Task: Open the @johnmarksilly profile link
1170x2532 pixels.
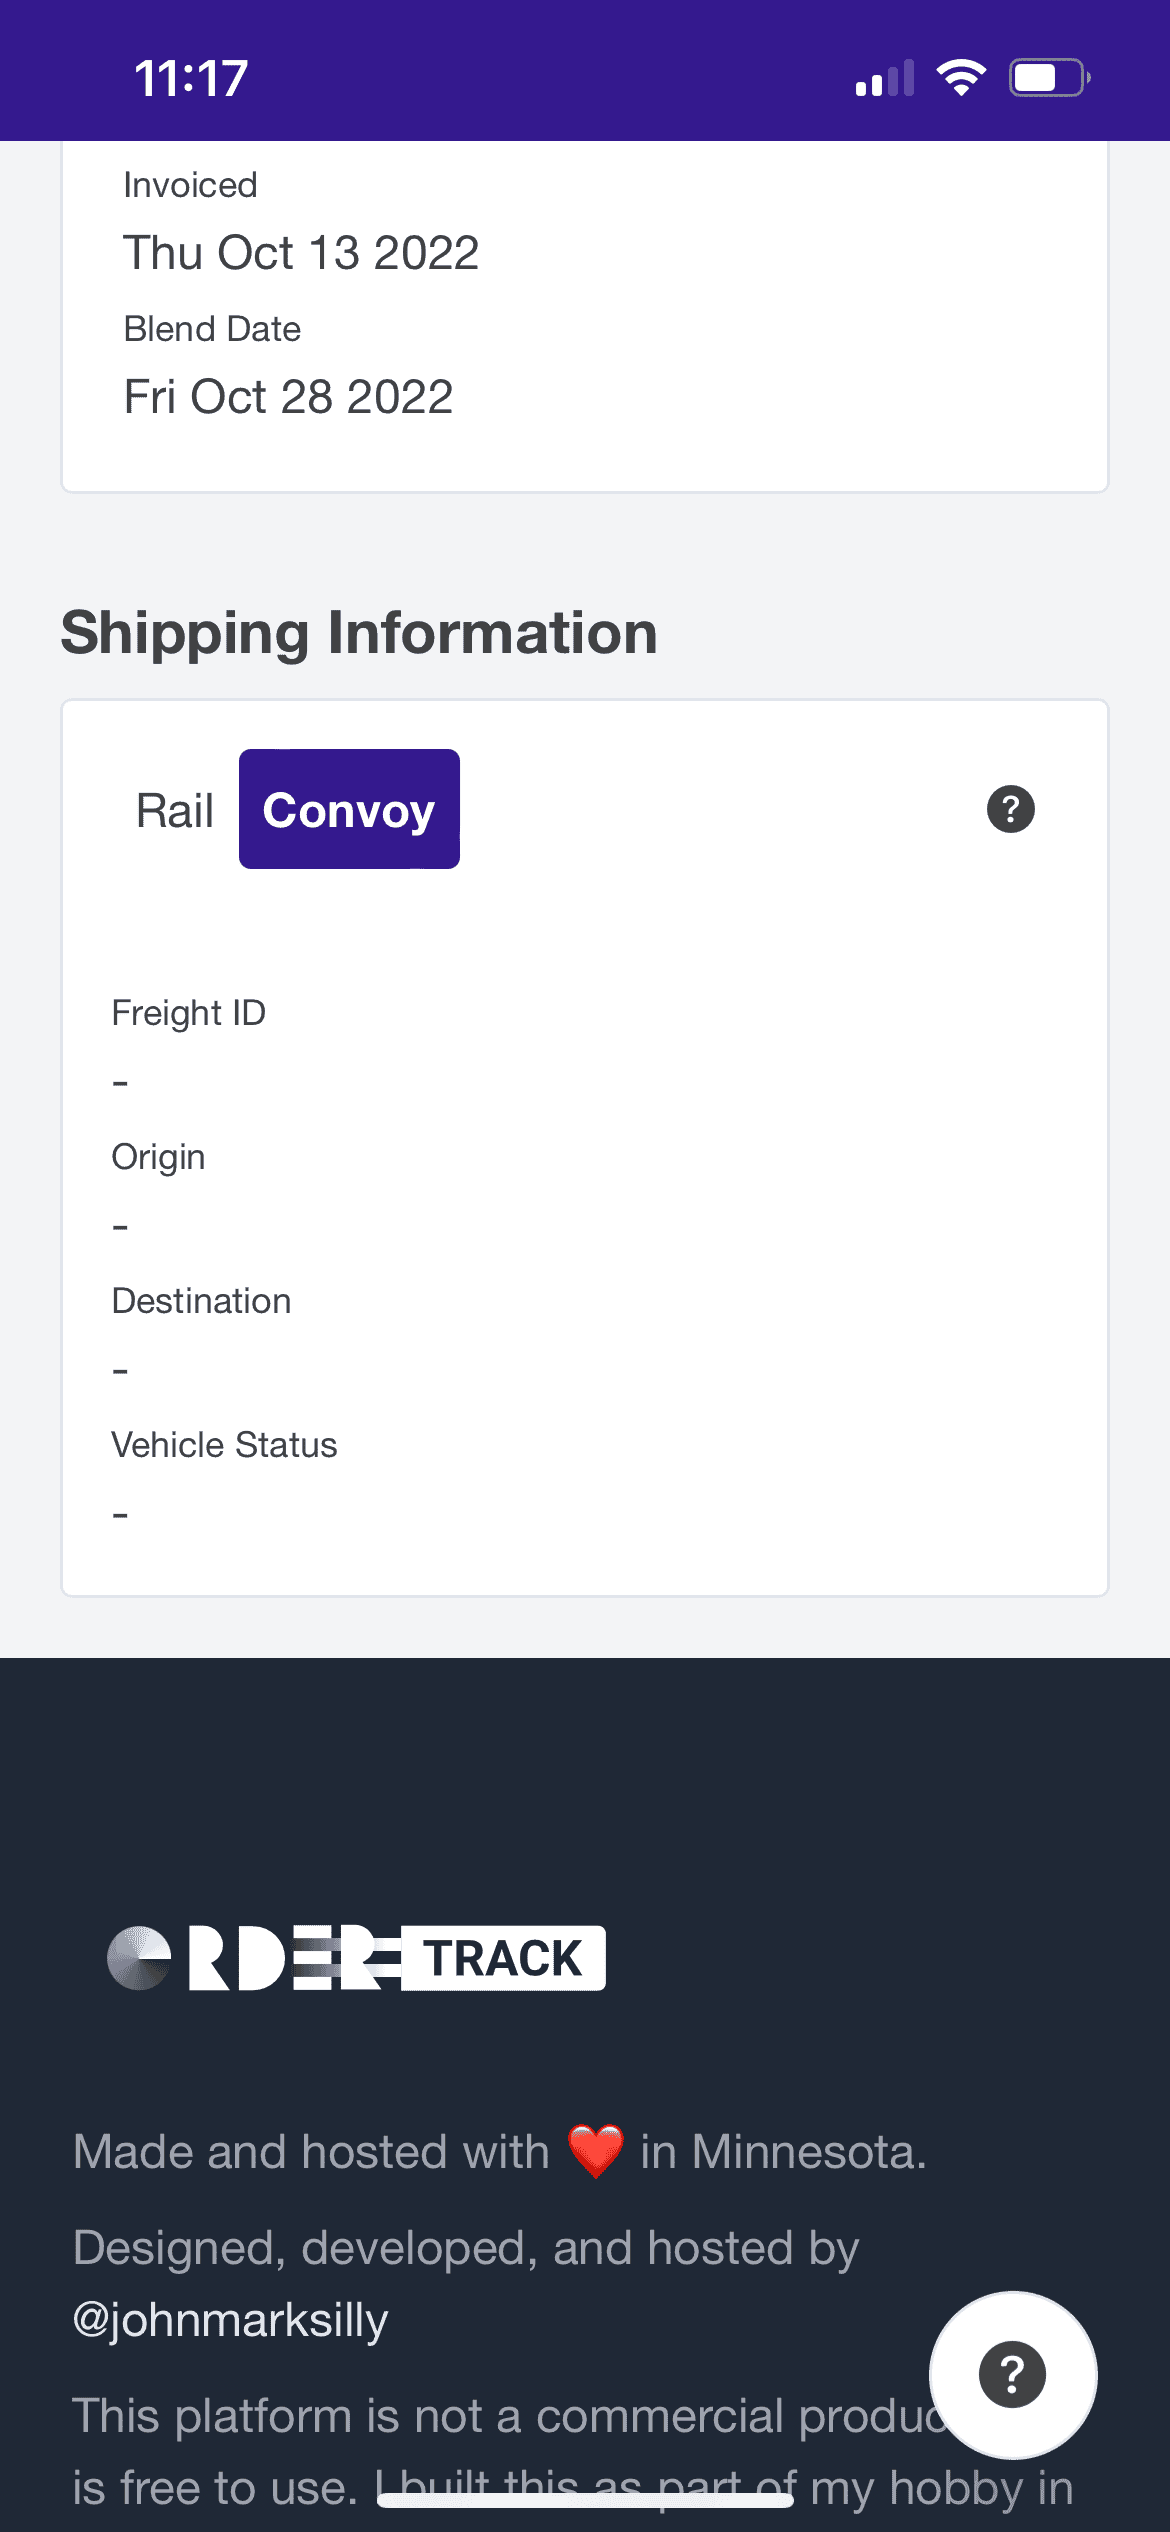Action: coord(230,2320)
